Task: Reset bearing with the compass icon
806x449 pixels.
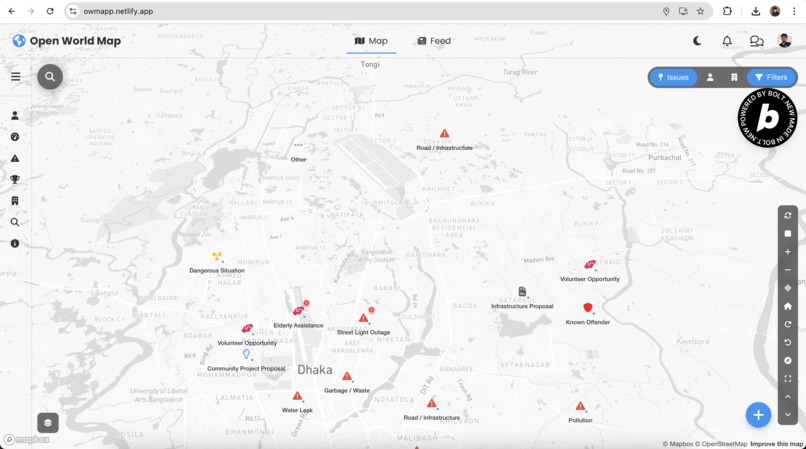Action: pos(787,361)
